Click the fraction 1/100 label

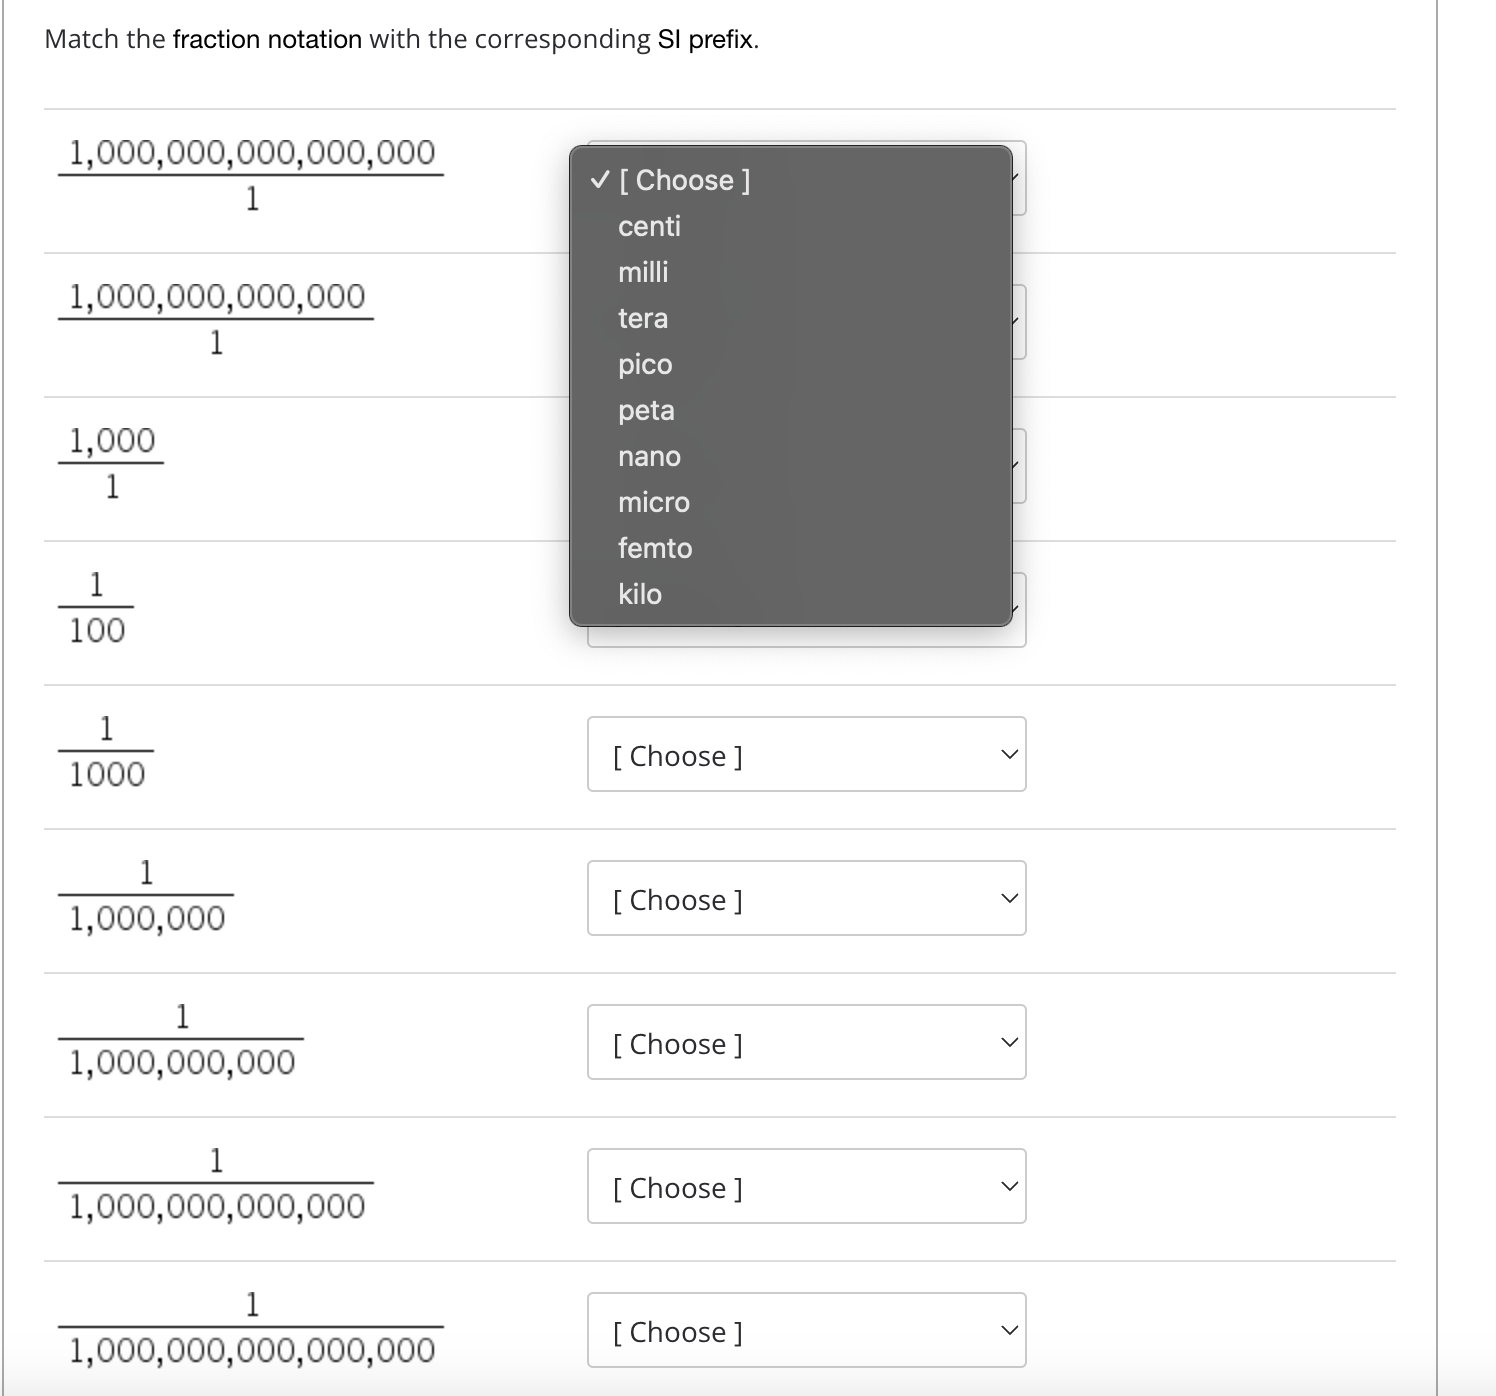96,608
